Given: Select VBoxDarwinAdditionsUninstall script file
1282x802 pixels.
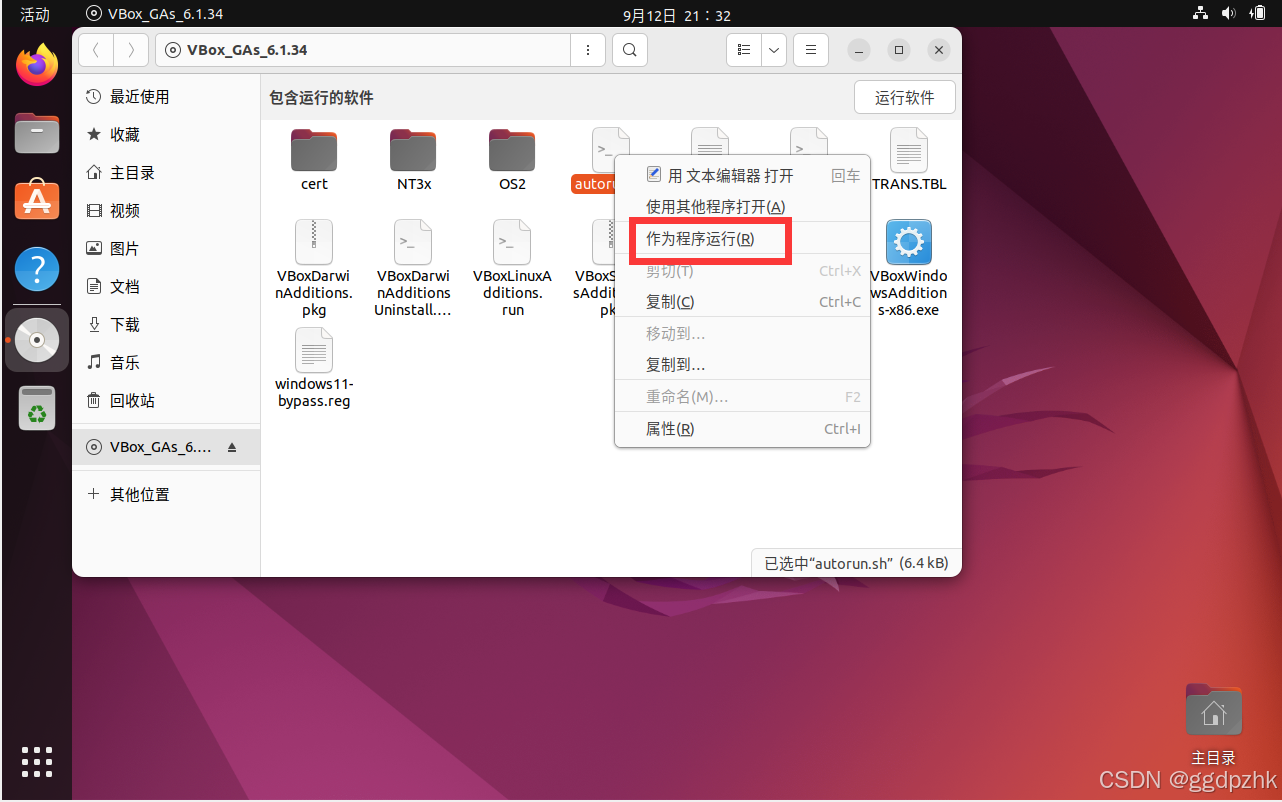Looking at the screenshot, I should click(x=413, y=268).
